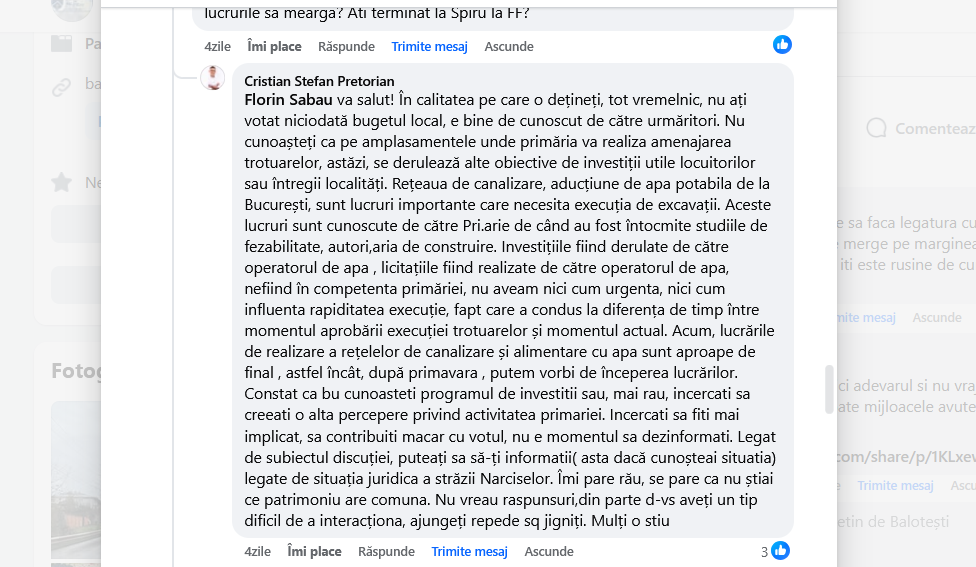Click Trimite mesaj under Cristian's long comment

click(x=469, y=551)
